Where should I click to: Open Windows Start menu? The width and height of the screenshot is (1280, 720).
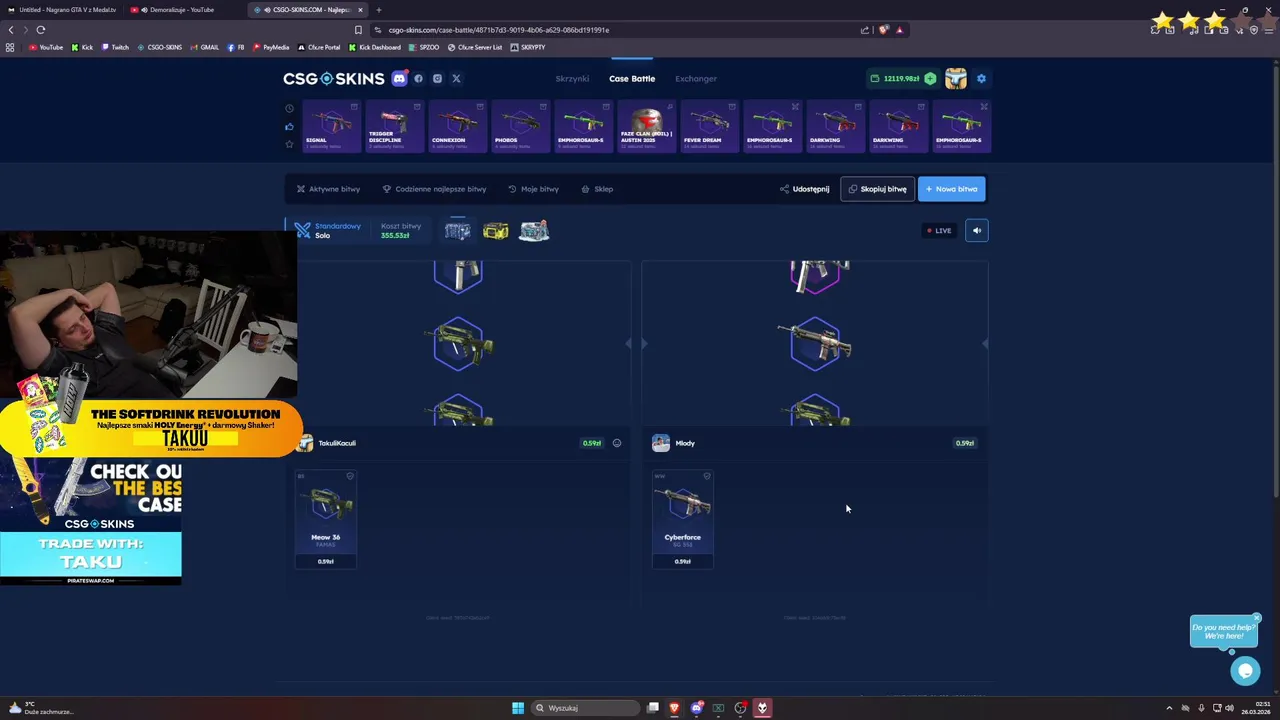[x=518, y=708]
